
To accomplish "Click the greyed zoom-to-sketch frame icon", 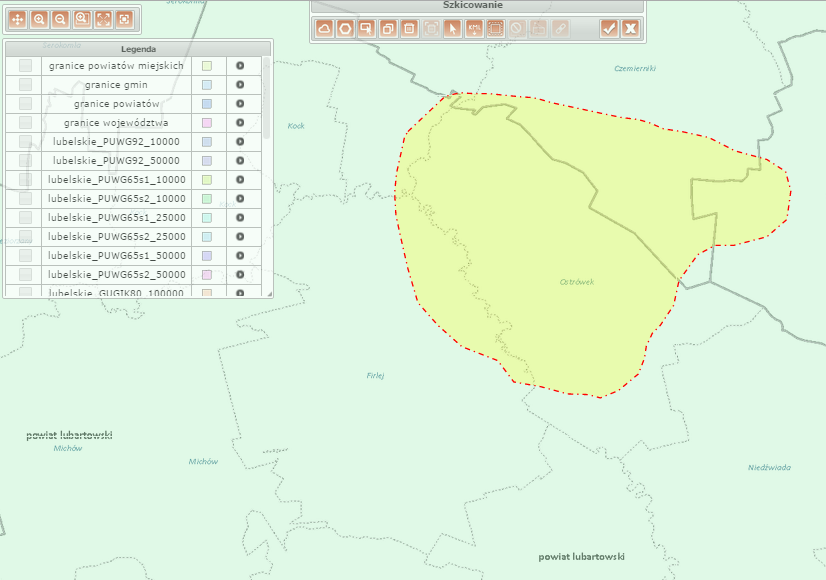I will click(431, 28).
